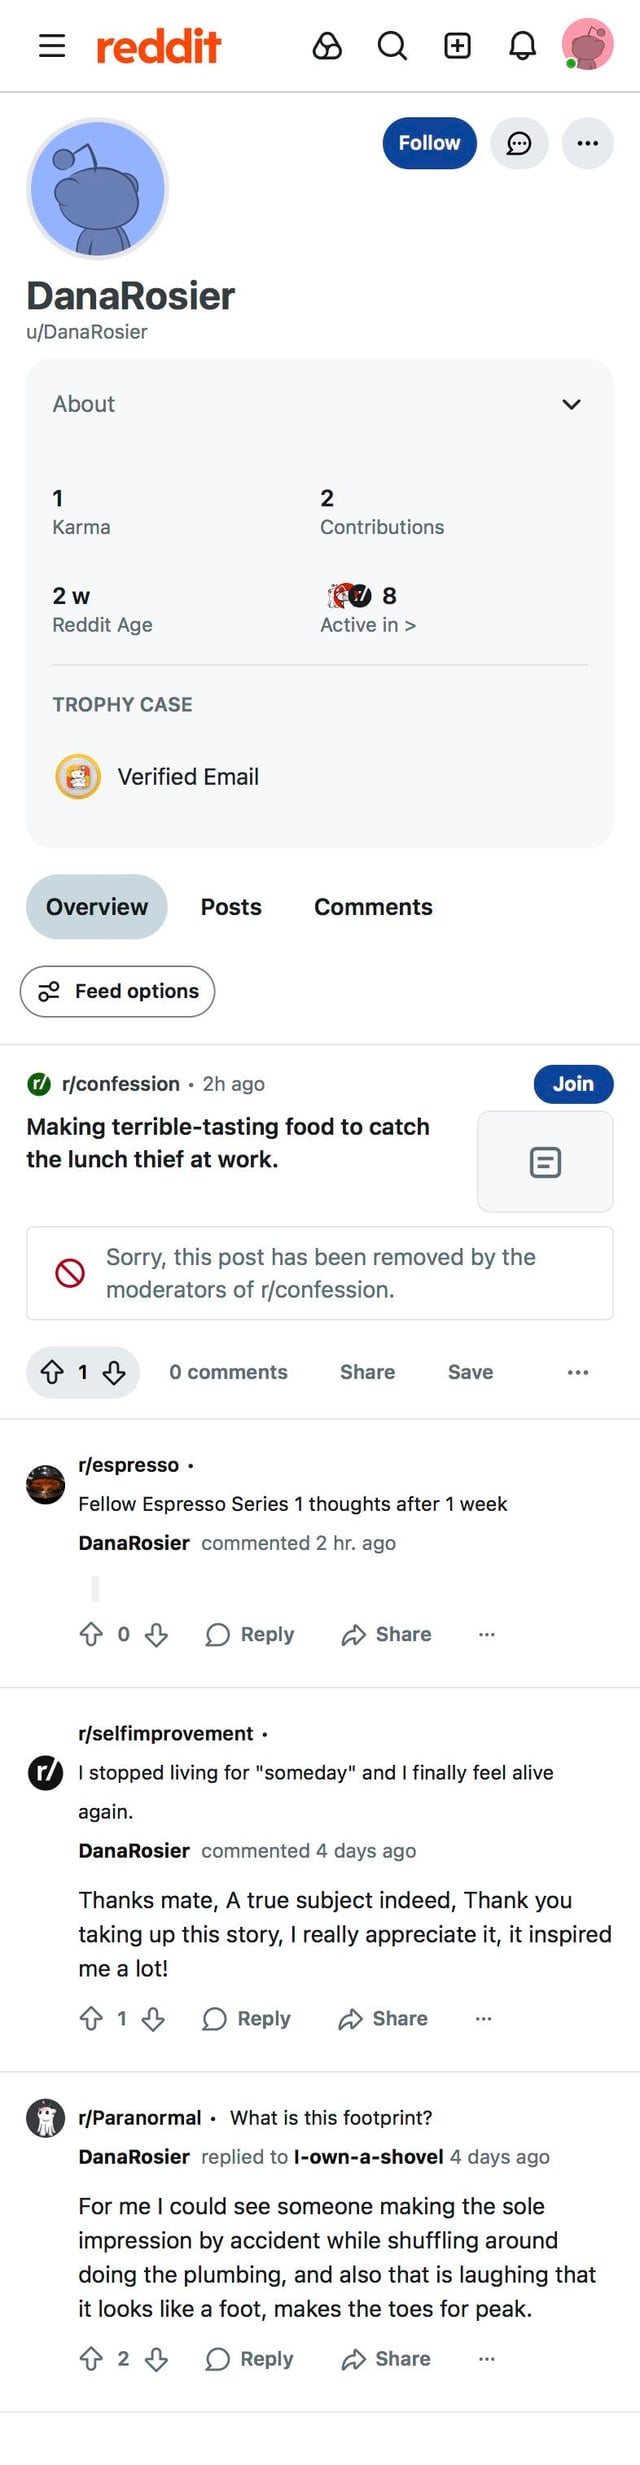Open the create post plus icon

click(457, 46)
